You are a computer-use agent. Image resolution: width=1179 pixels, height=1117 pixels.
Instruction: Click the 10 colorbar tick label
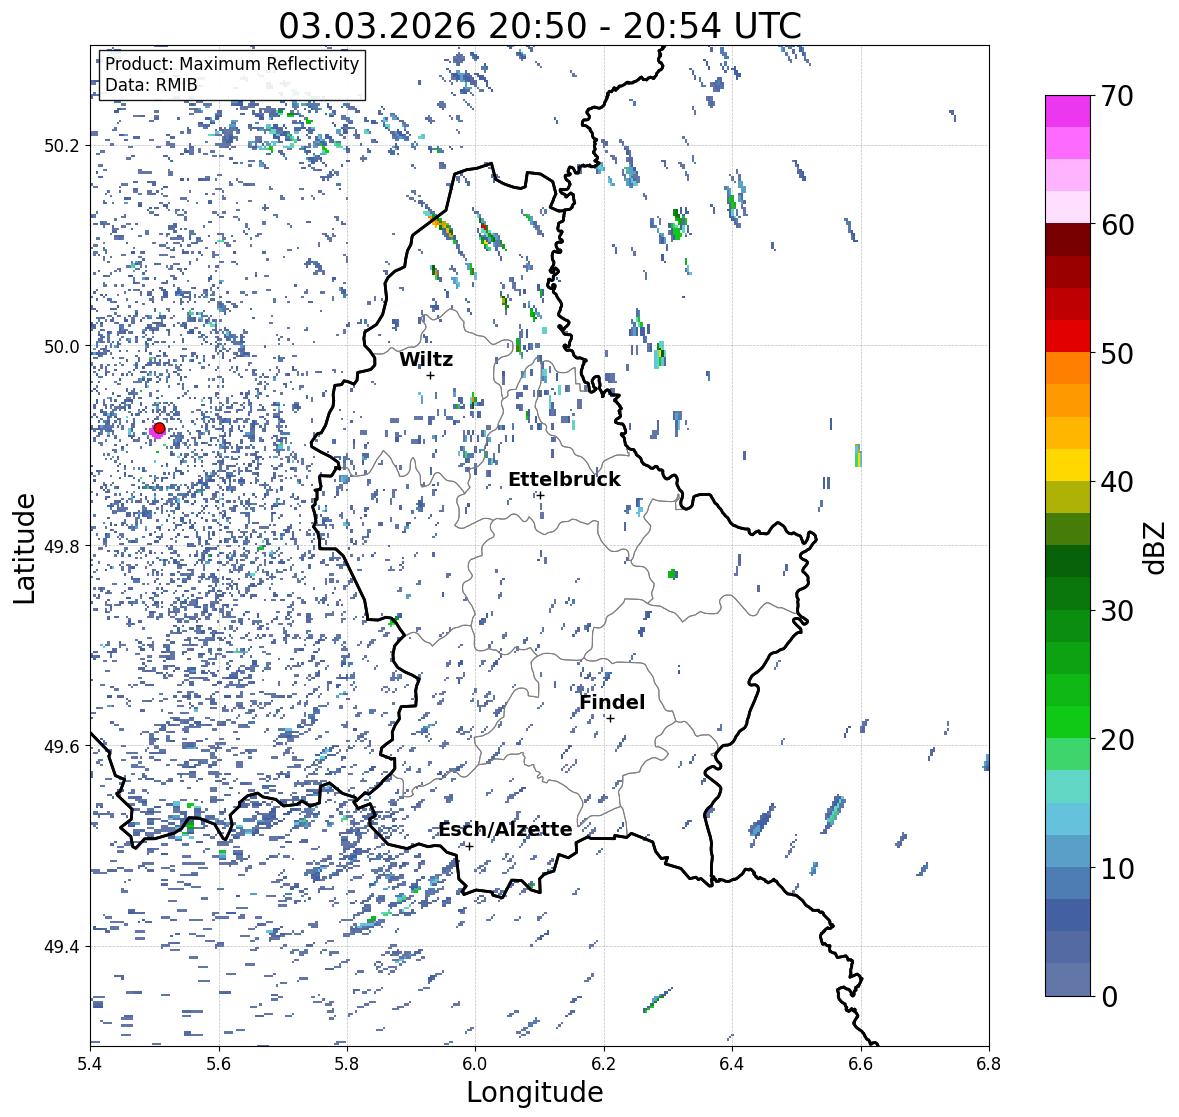coord(1117,868)
